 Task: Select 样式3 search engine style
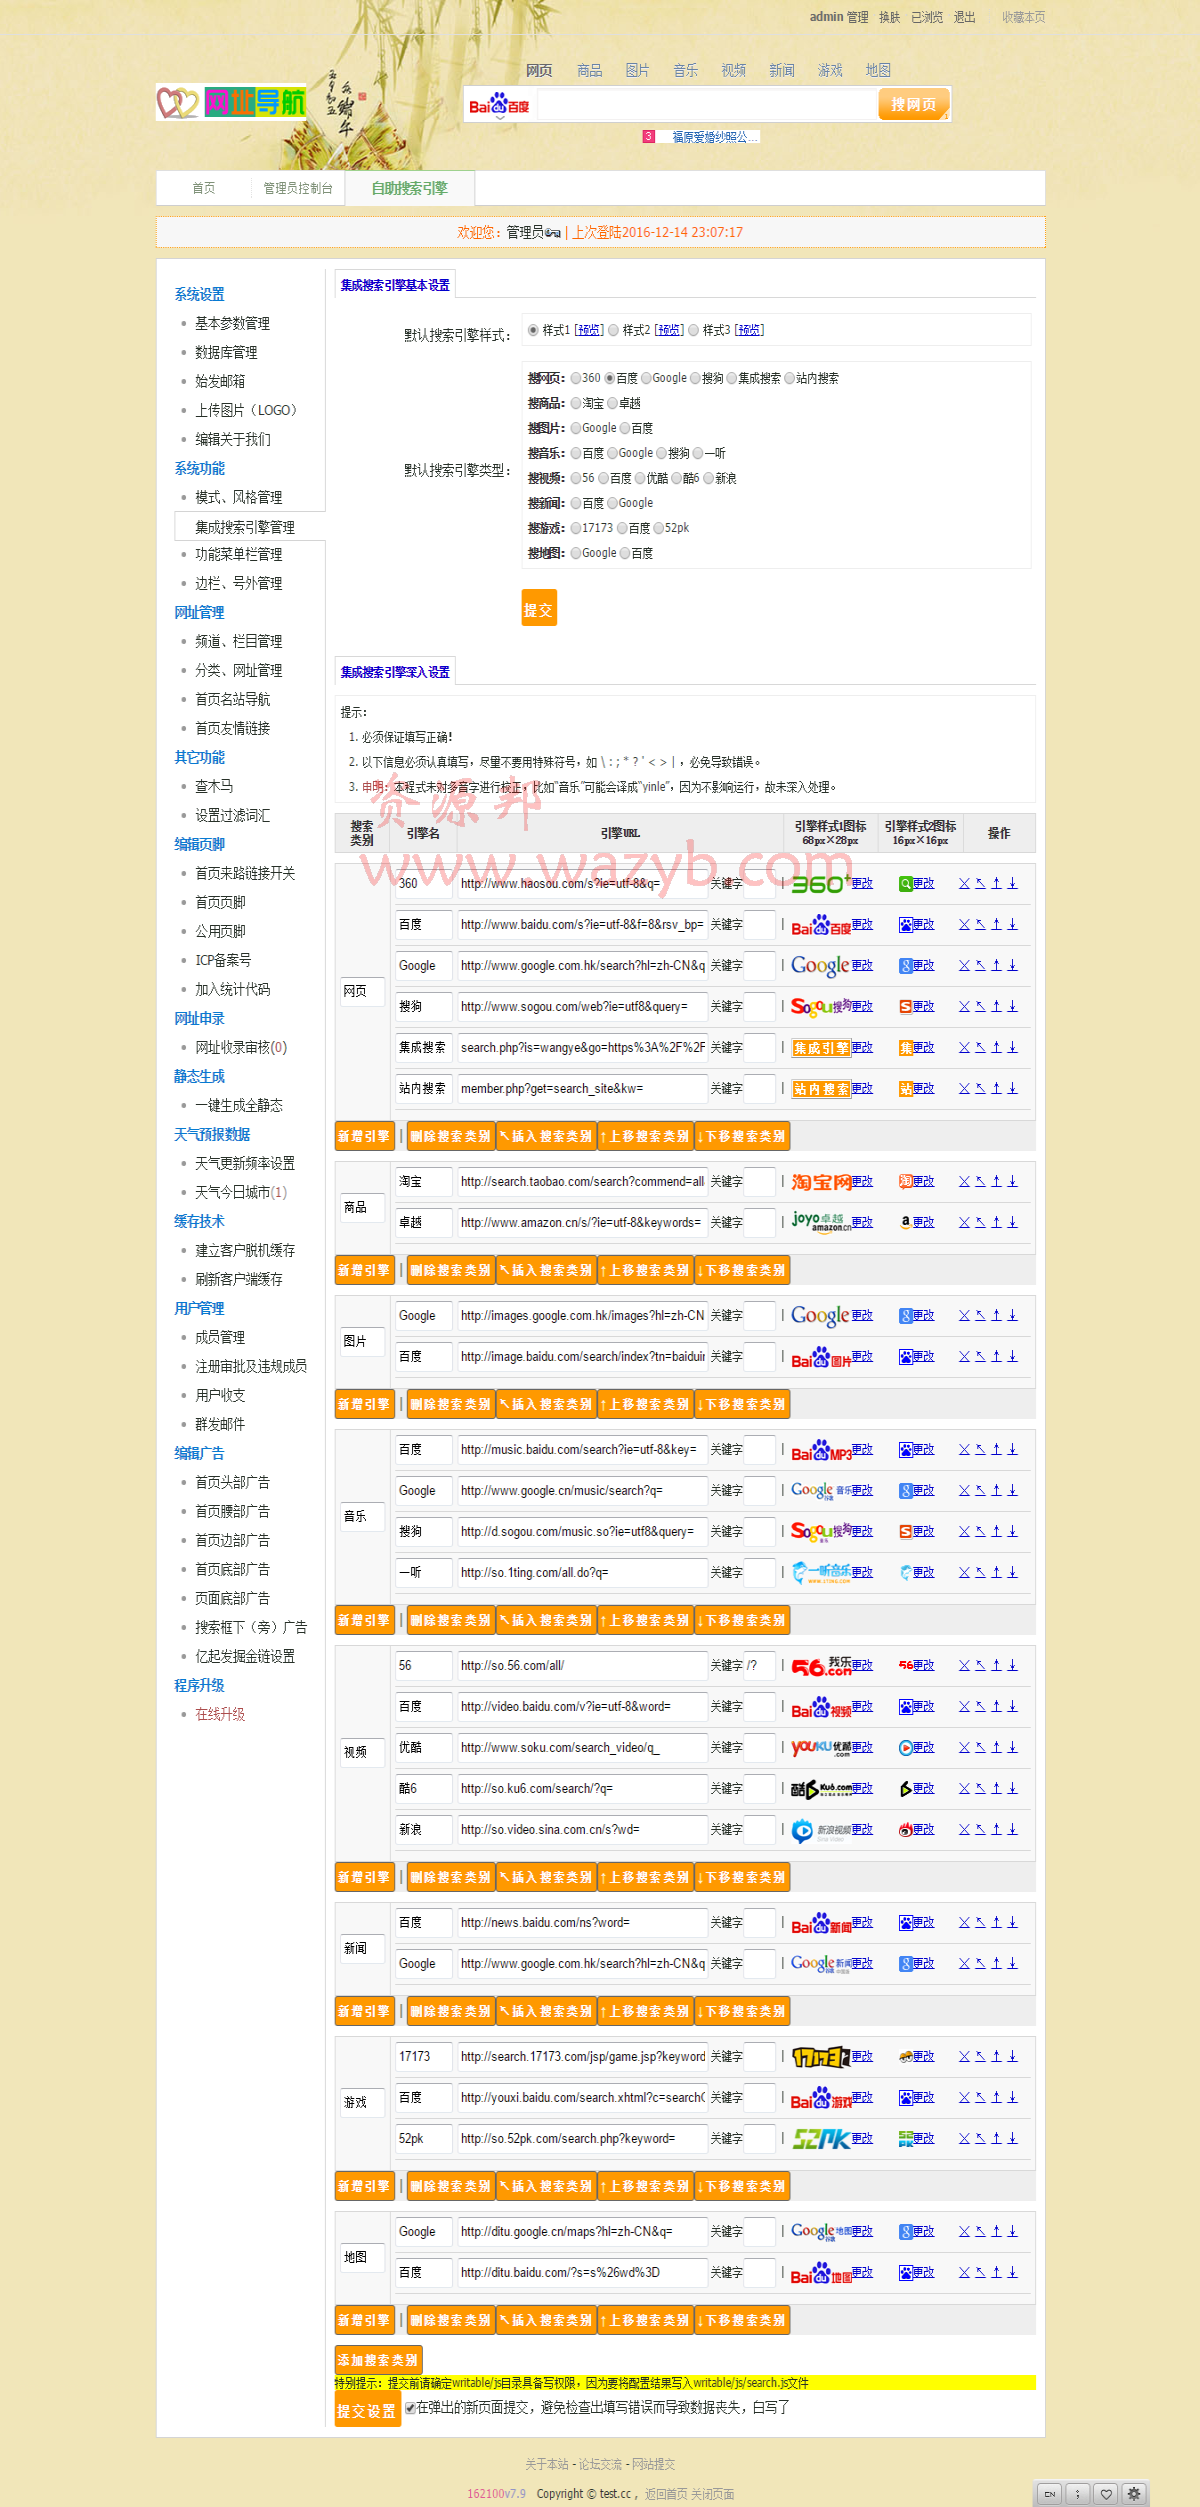(x=693, y=330)
